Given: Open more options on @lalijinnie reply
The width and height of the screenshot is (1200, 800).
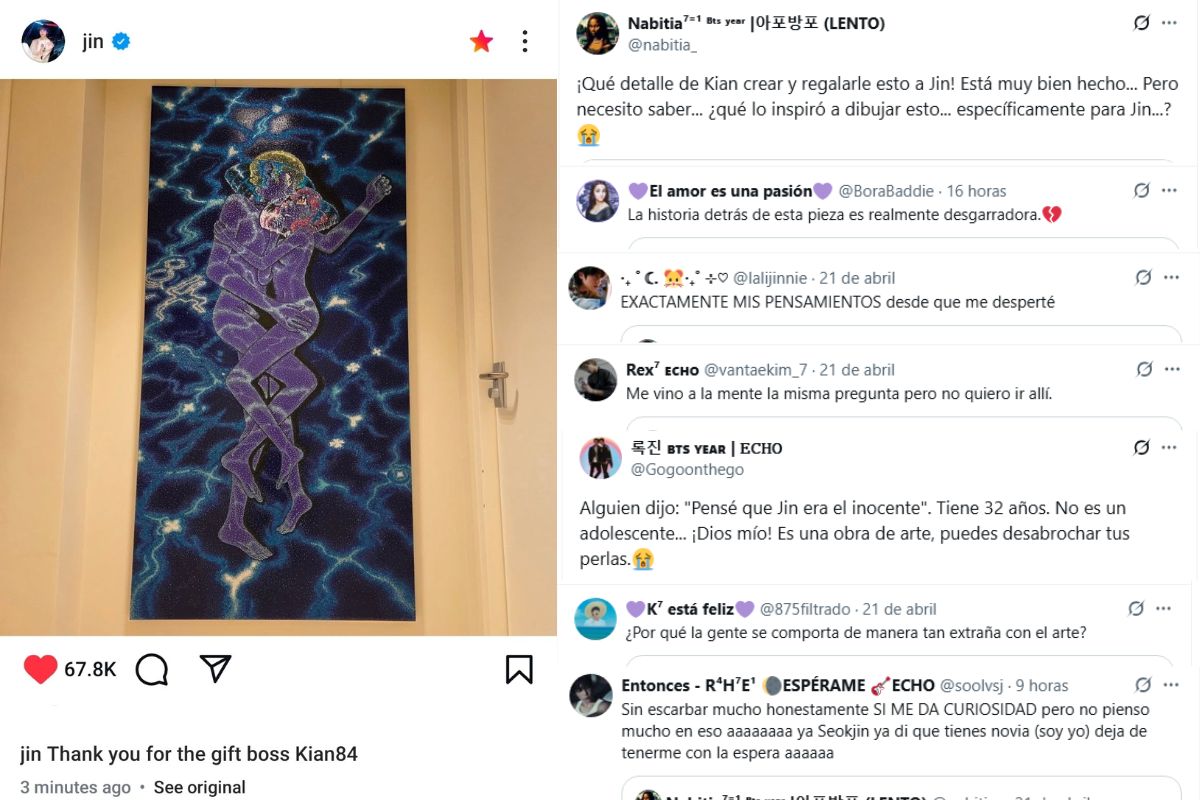Looking at the screenshot, I should pyautogui.click(x=1171, y=277).
